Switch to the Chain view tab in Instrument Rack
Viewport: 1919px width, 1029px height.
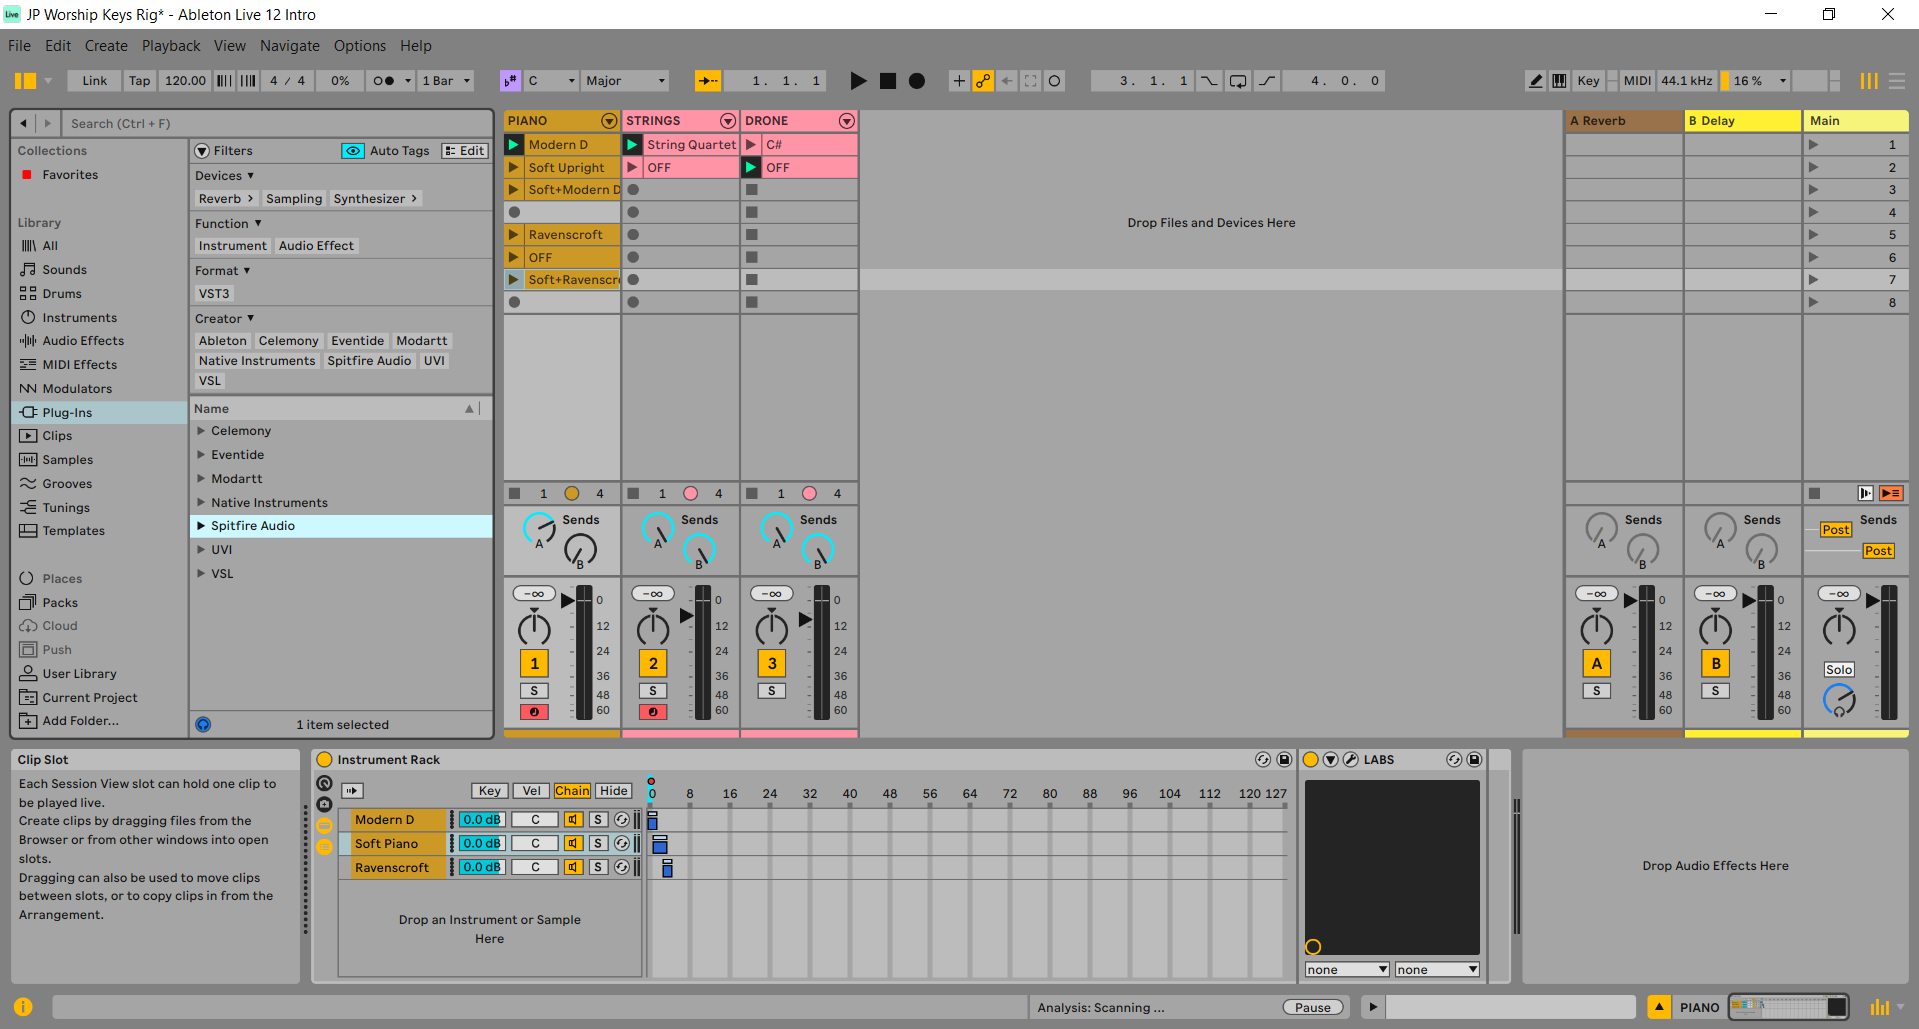pyautogui.click(x=572, y=790)
